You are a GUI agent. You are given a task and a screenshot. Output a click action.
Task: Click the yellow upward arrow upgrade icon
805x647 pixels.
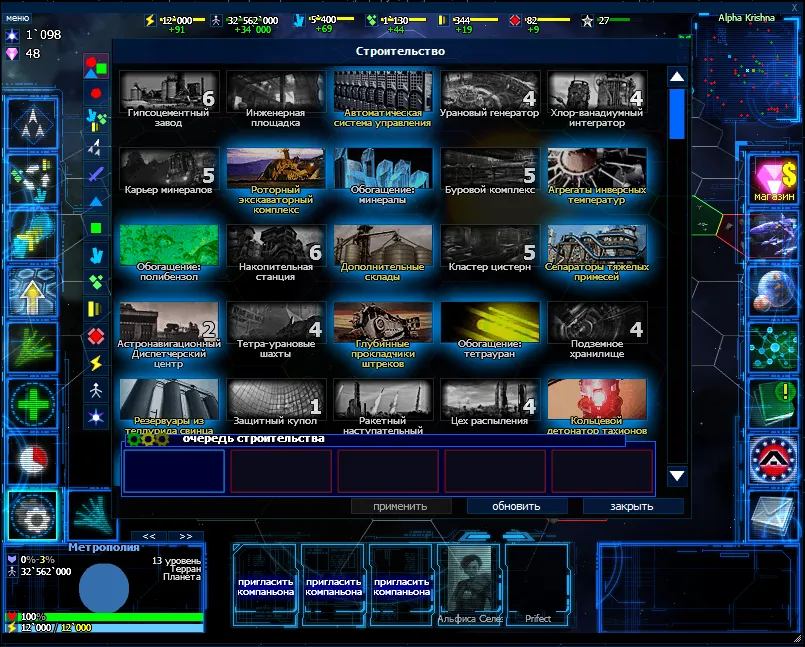[34, 292]
